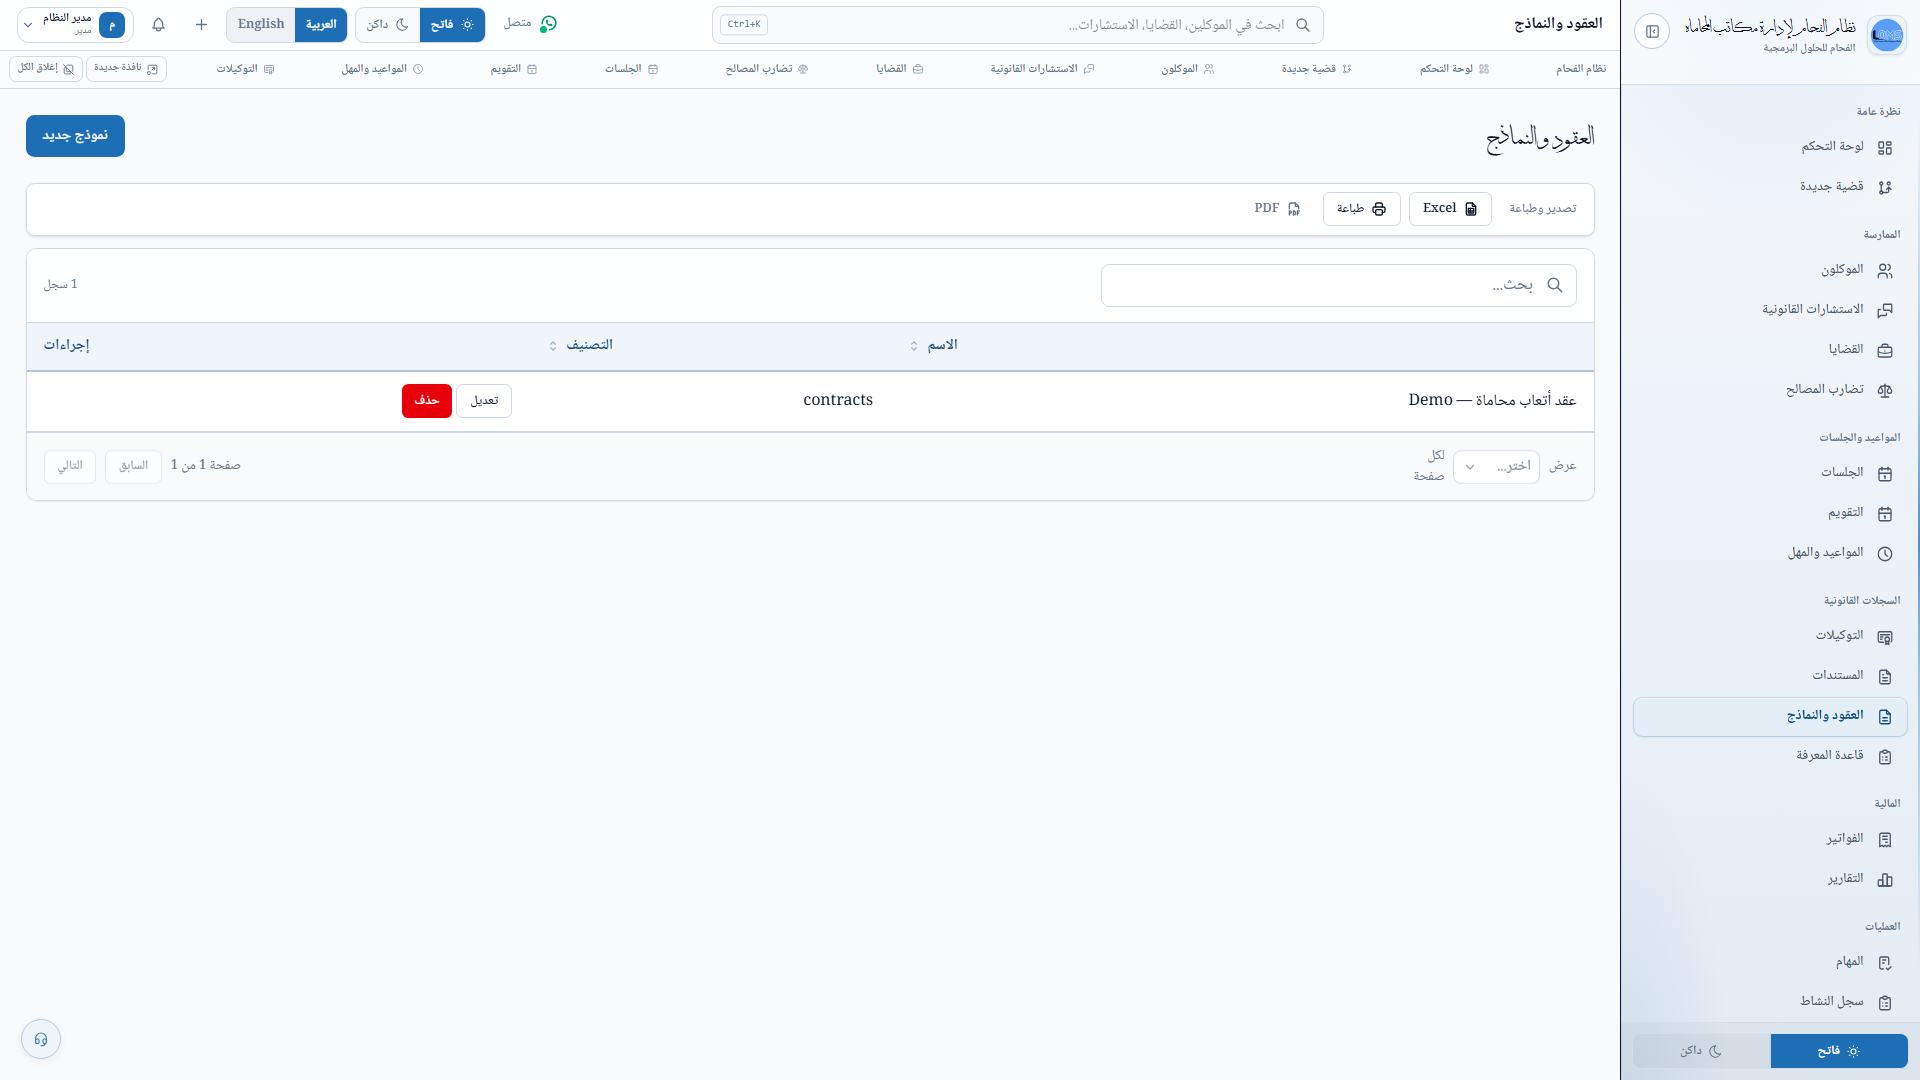The image size is (1920, 1080).
Task: Export table as PDF
Action: tap(1277, 209)
